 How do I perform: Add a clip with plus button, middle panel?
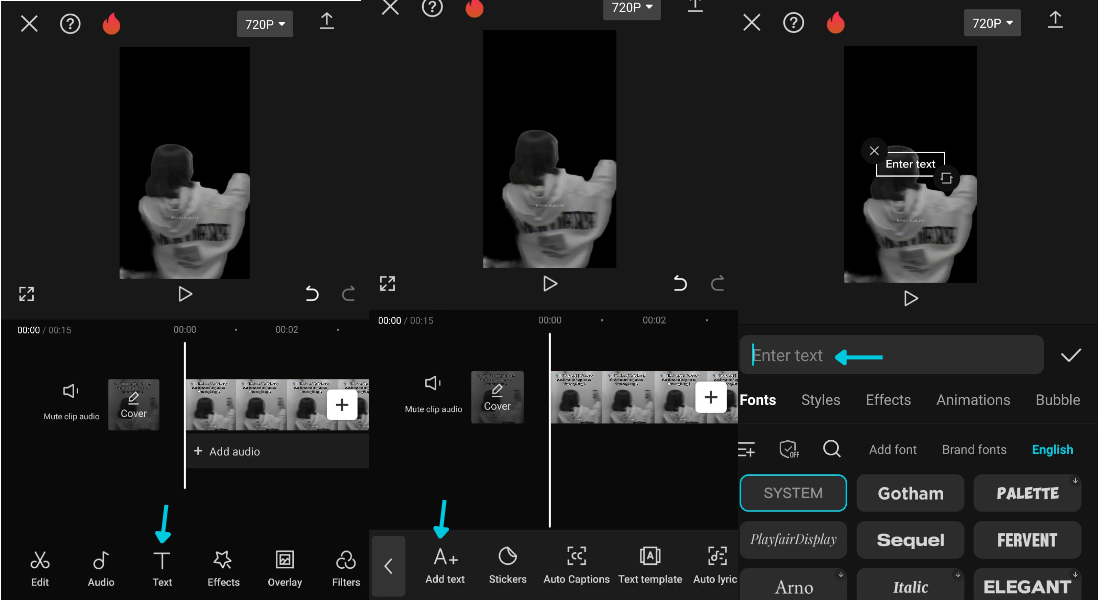click(711, 397)
